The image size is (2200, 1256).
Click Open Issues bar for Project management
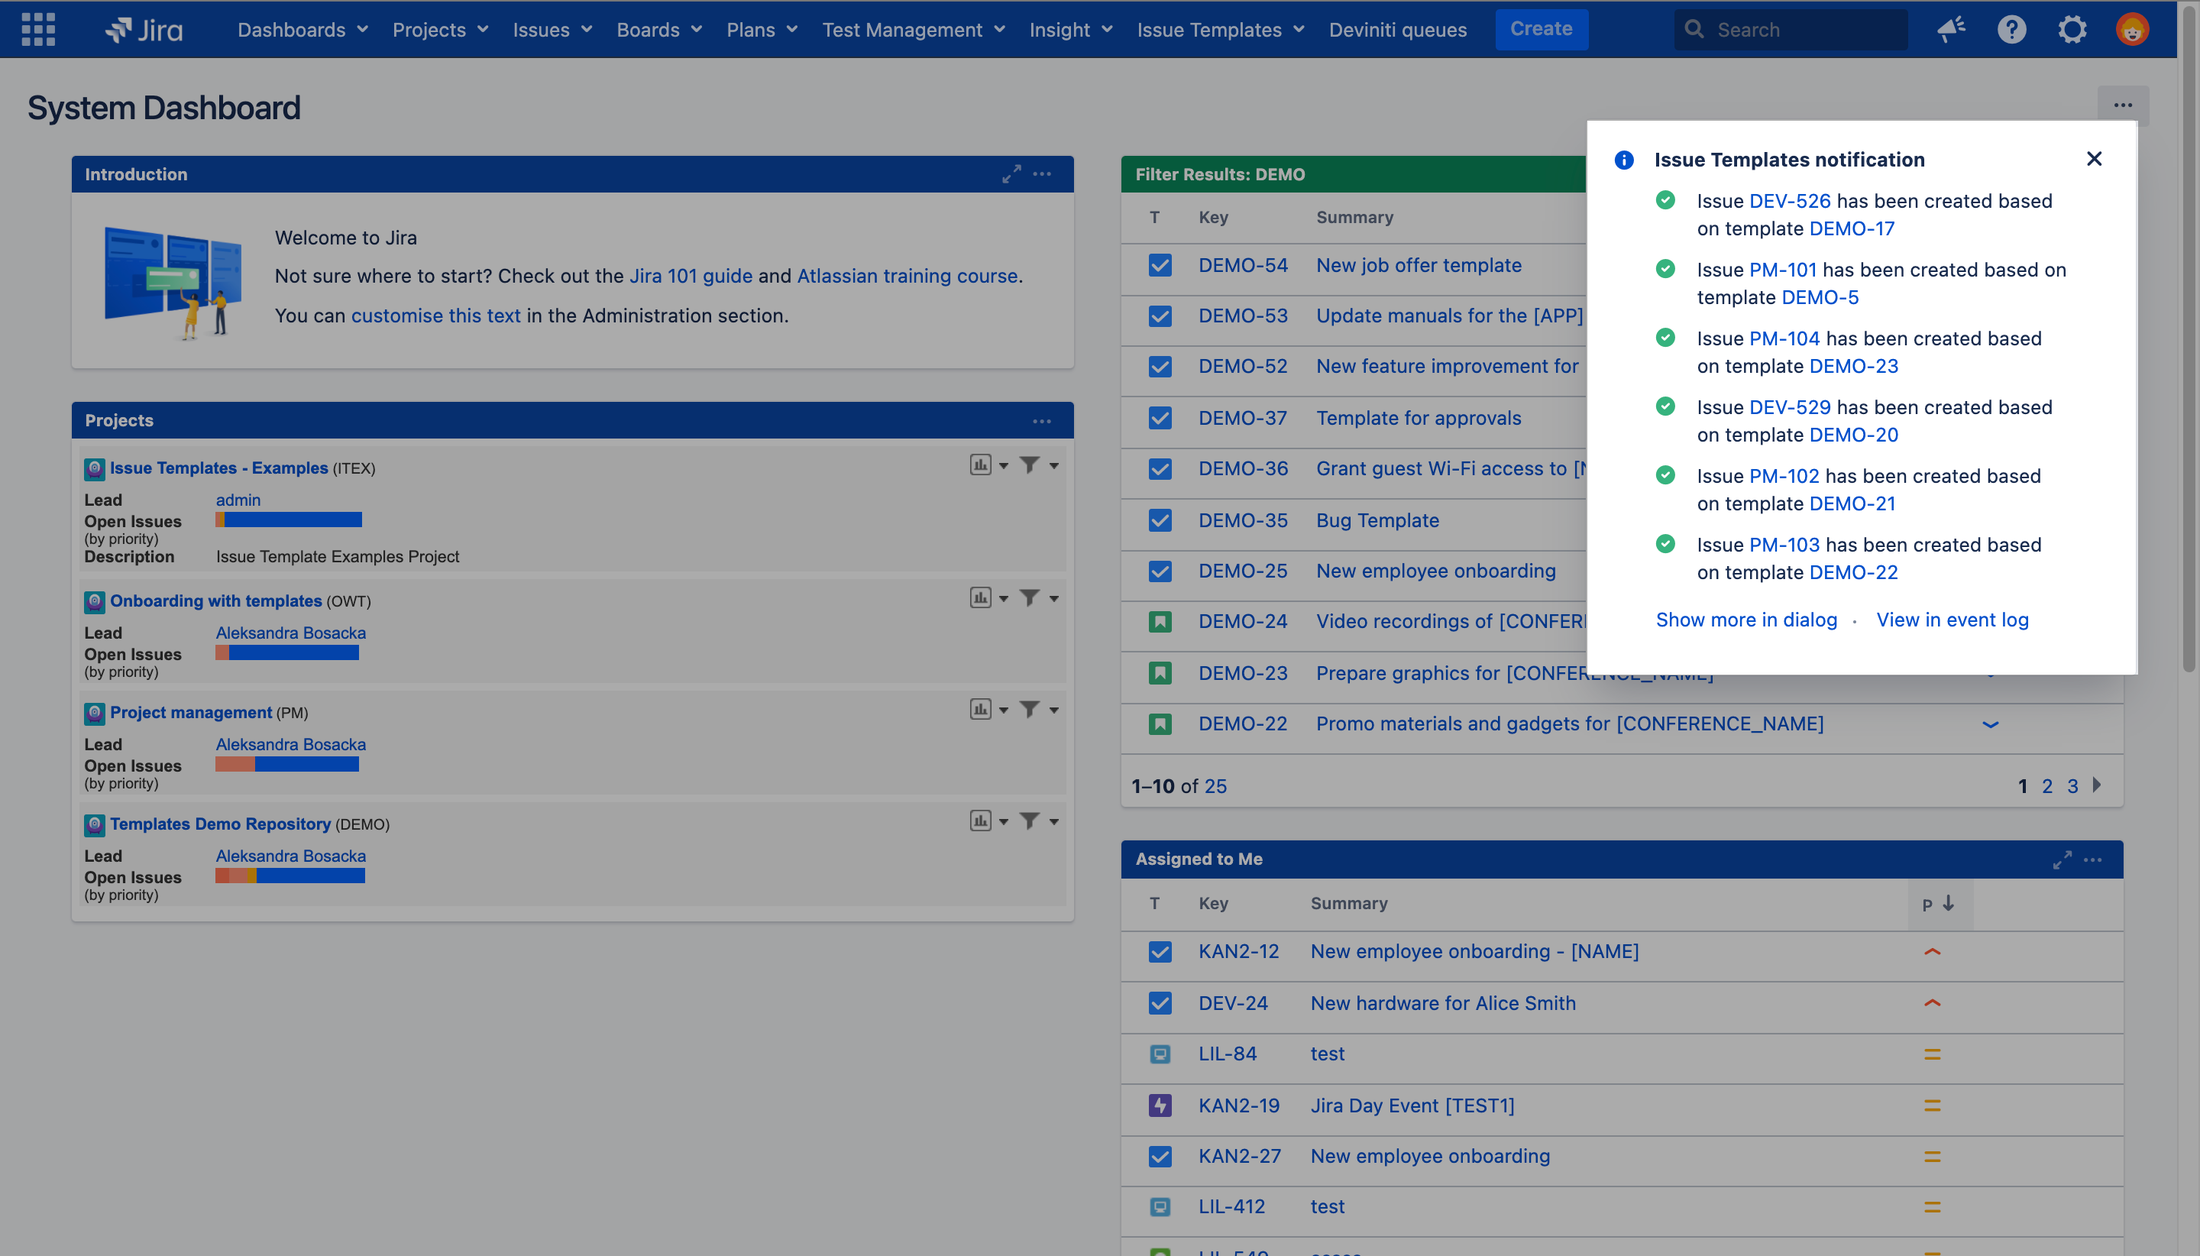click(x=287, y=765)
